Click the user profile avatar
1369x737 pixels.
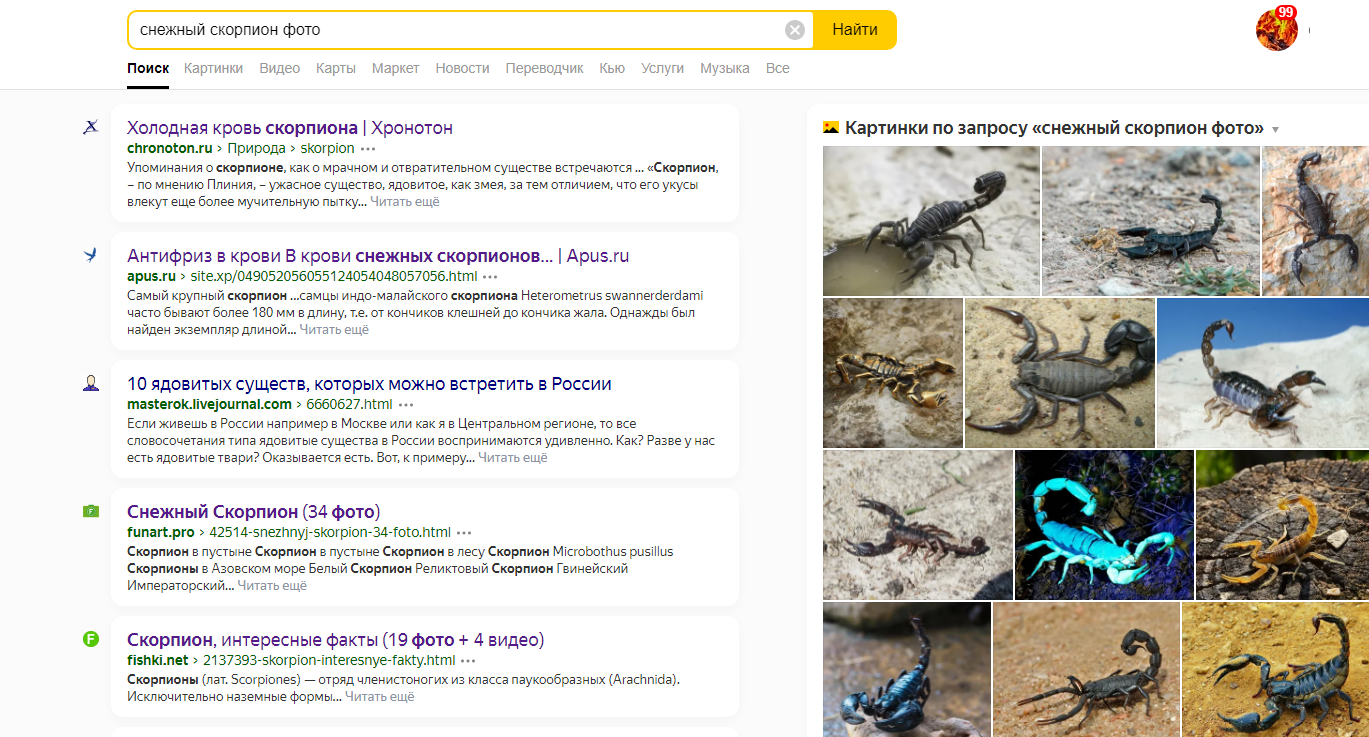point(1276,30)
